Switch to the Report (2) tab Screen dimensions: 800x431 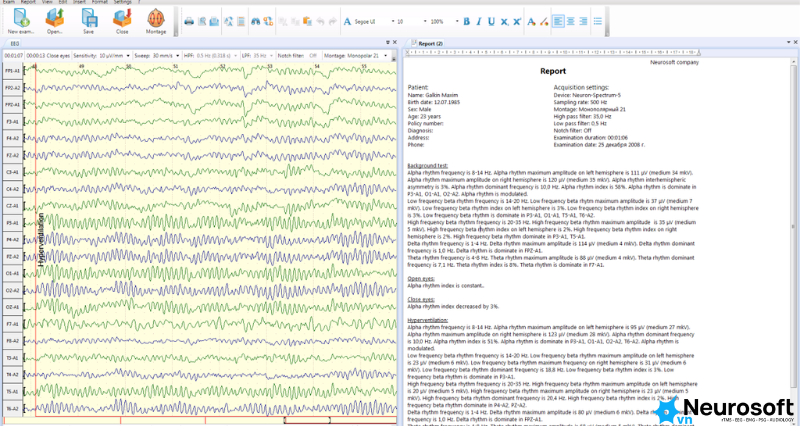(428, 43)
